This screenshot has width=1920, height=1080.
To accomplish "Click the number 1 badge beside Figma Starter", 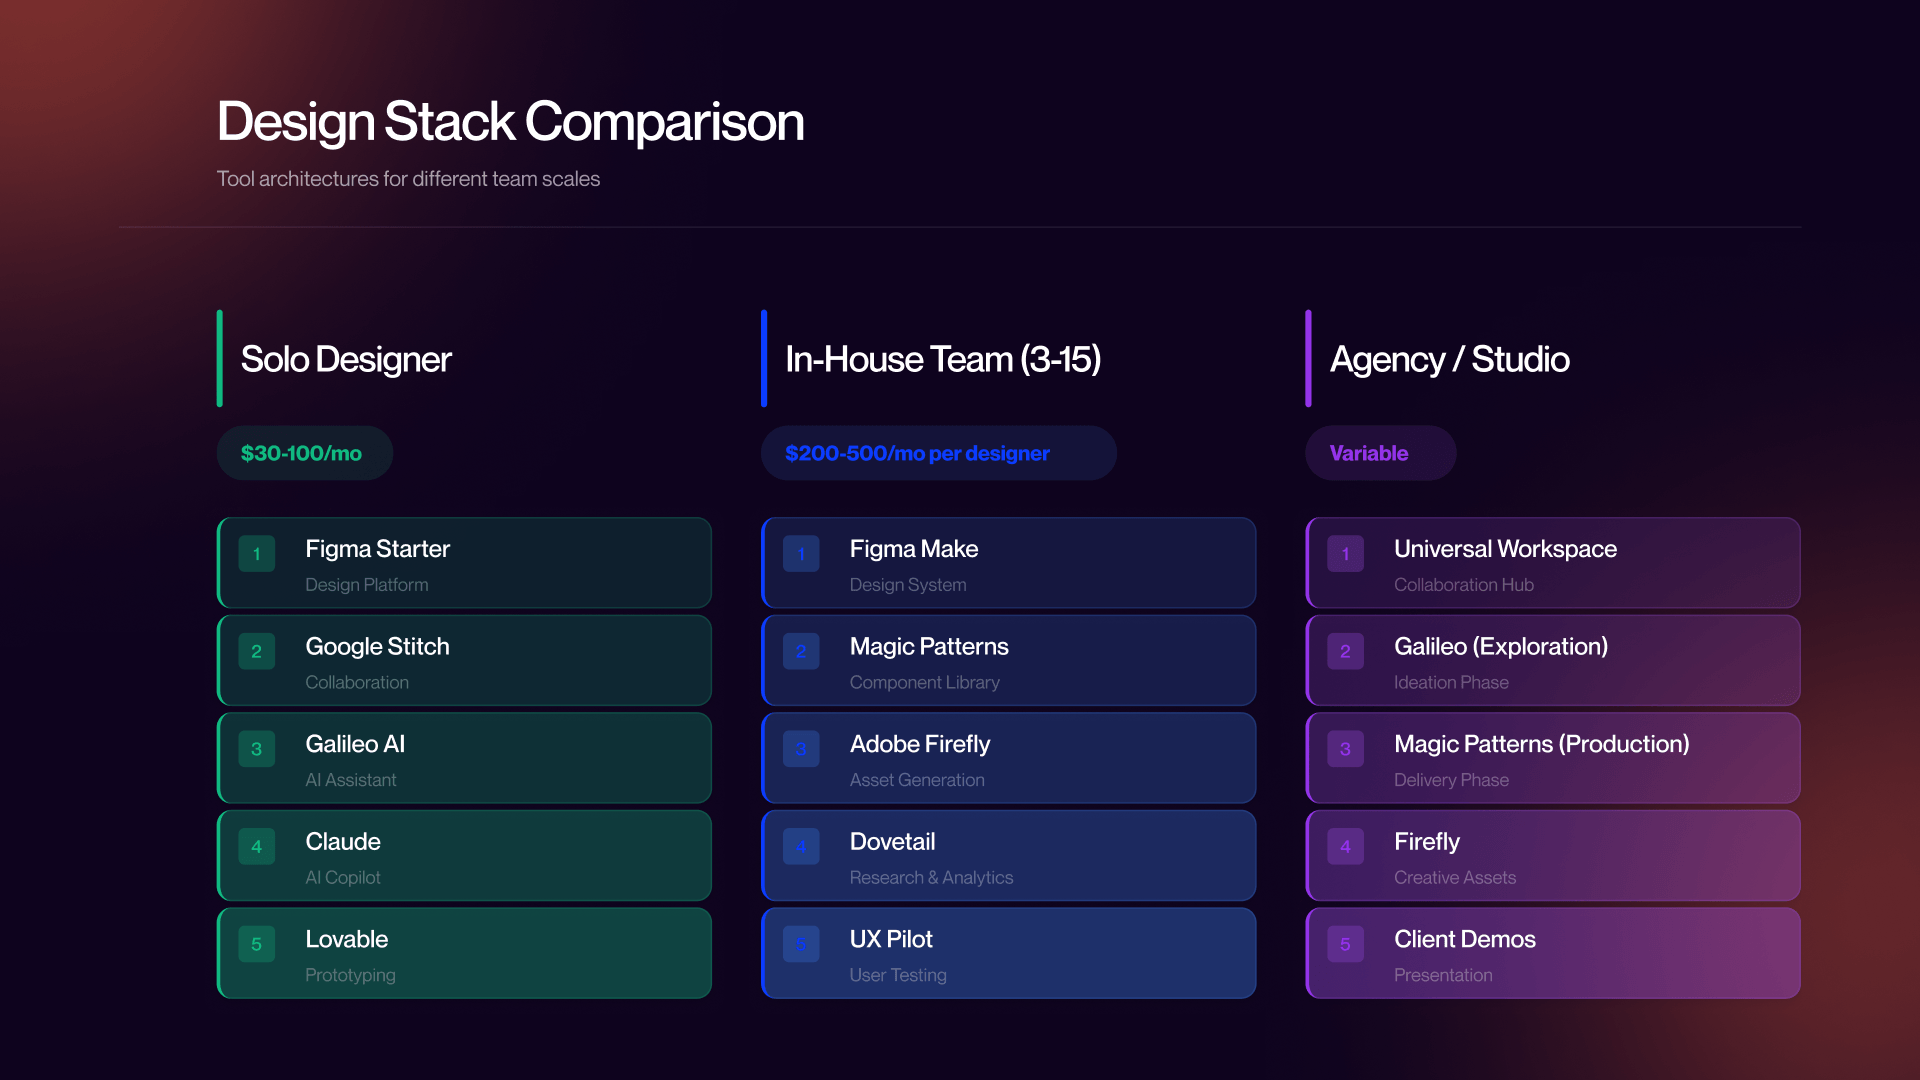I will click(257, 554).
